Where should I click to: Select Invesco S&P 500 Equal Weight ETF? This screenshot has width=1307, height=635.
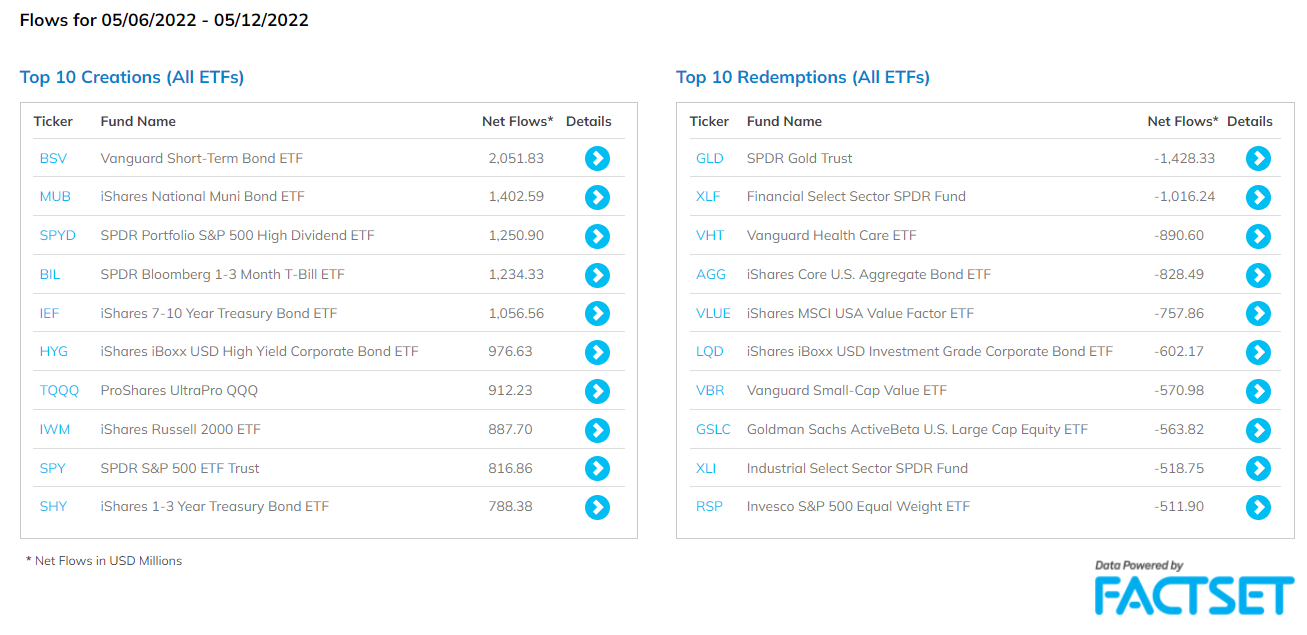tap(858, 507)
